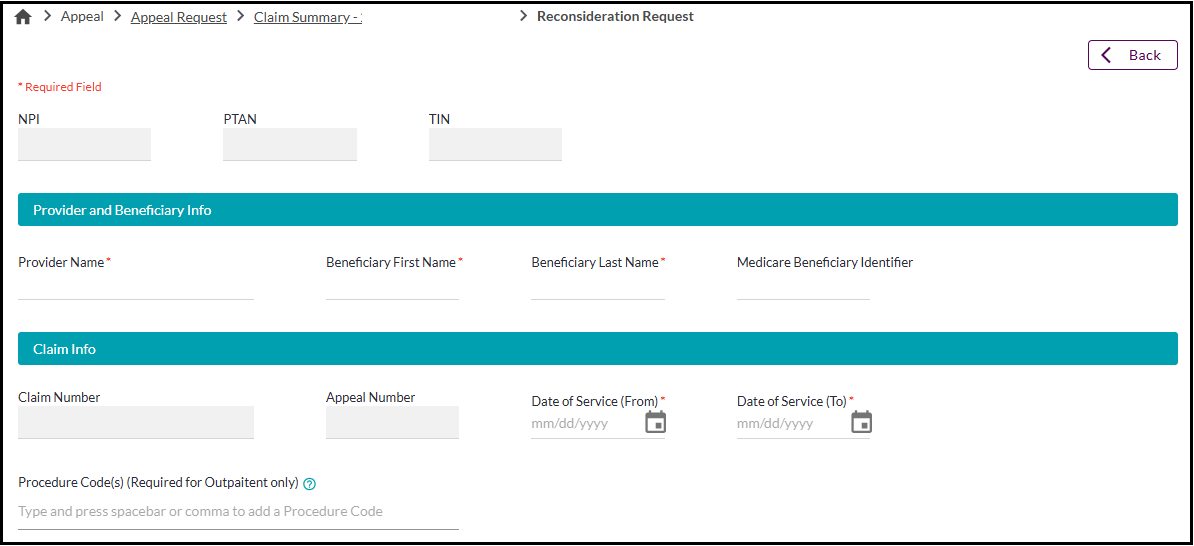The width and height of the screenshot is (1194, 546).
Task: Click the home icon in breadcrumb
Action: click(23, 17)
